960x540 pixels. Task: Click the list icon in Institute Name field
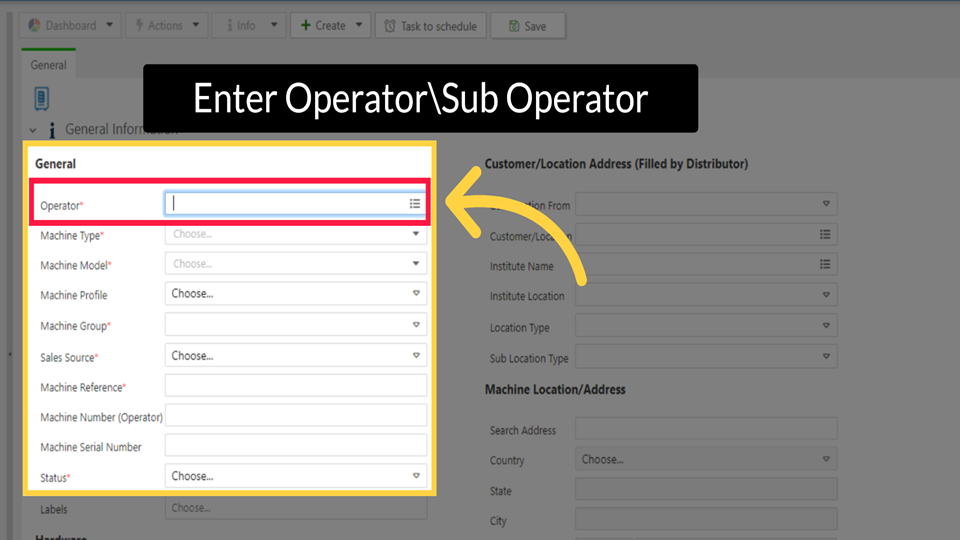(x=825, y=265)
